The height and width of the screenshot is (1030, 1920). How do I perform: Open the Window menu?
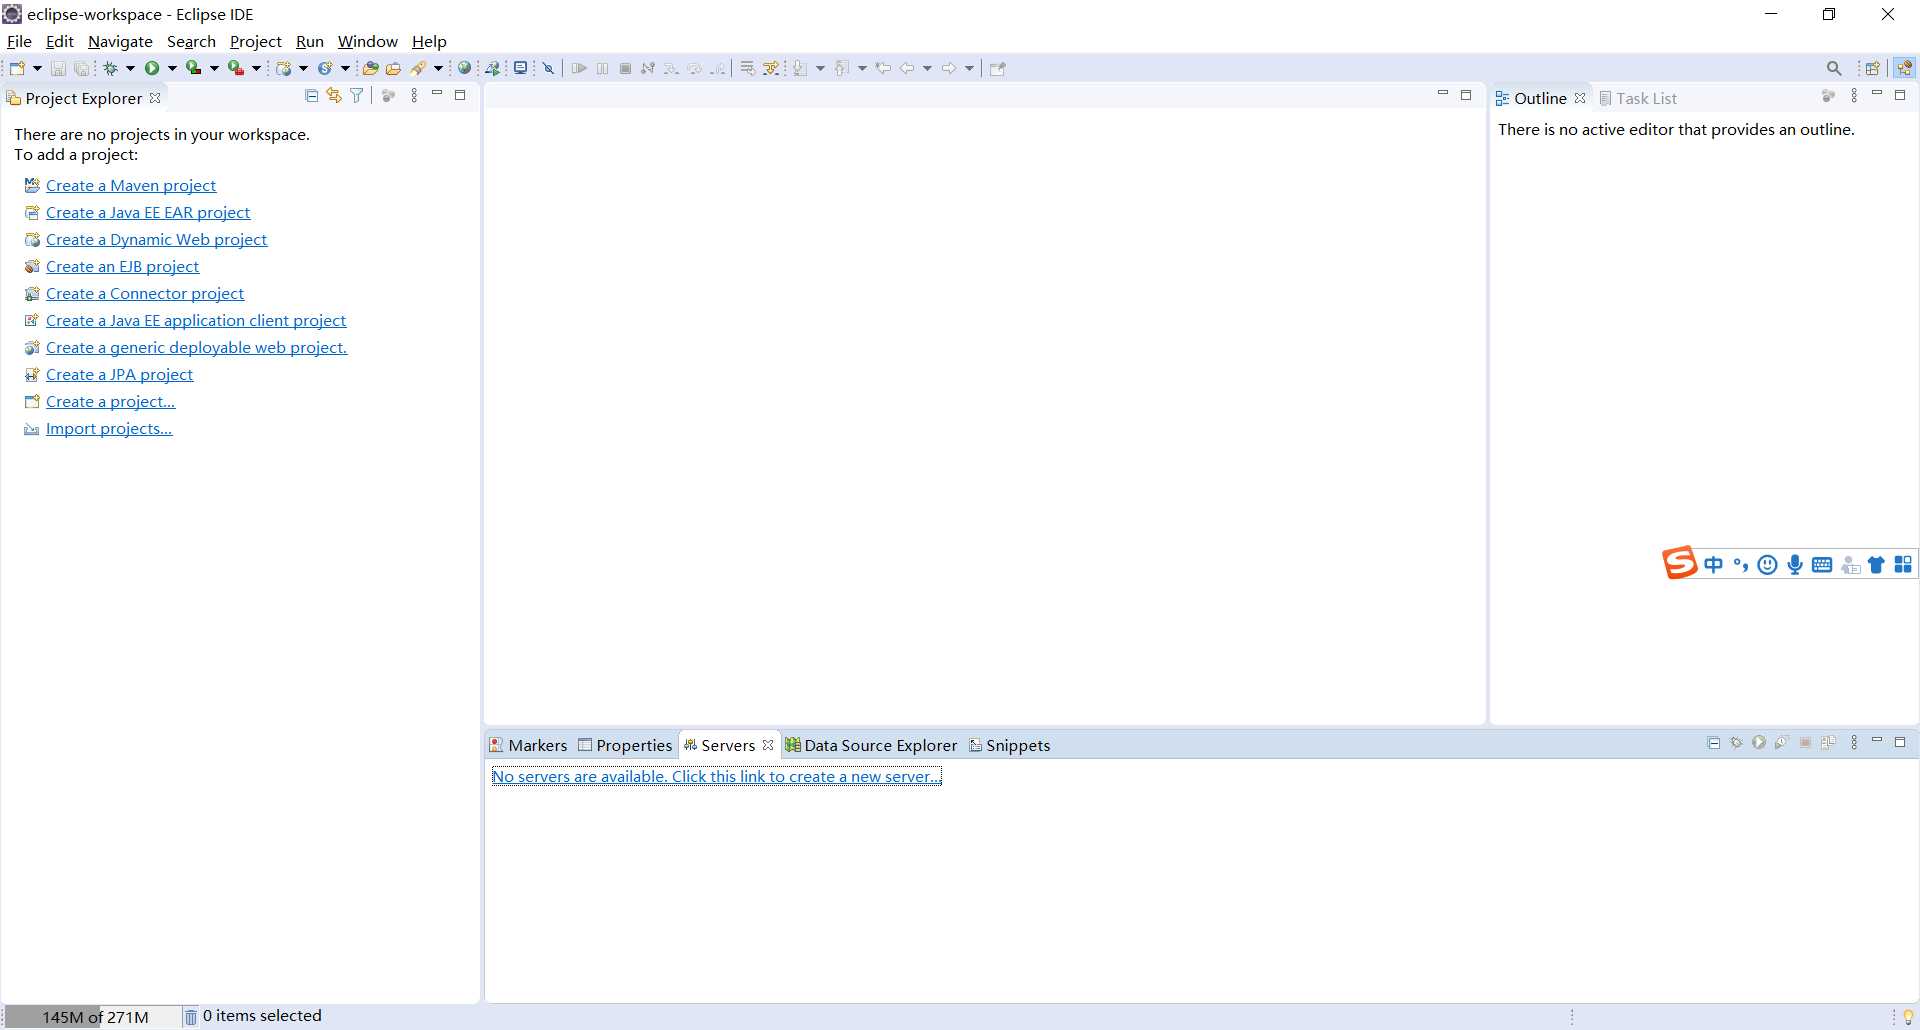(367, 41)
